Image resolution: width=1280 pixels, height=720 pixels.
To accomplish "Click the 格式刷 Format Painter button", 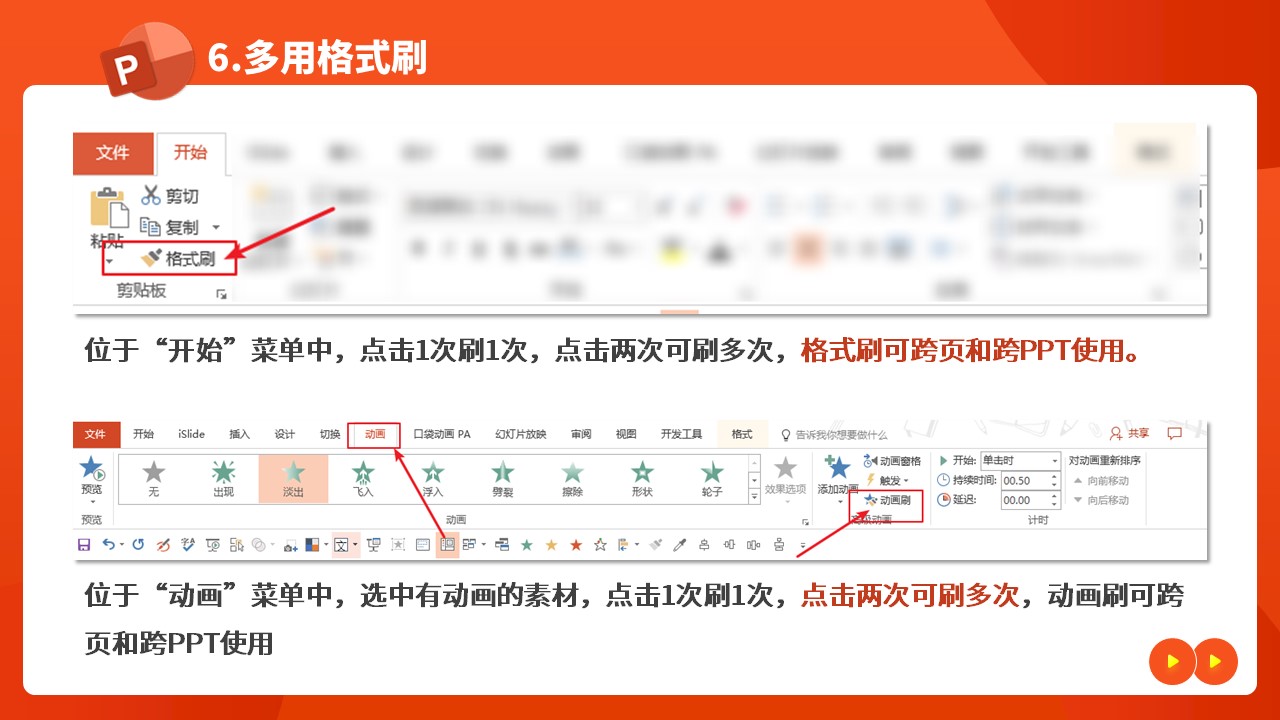I will 177,259.
